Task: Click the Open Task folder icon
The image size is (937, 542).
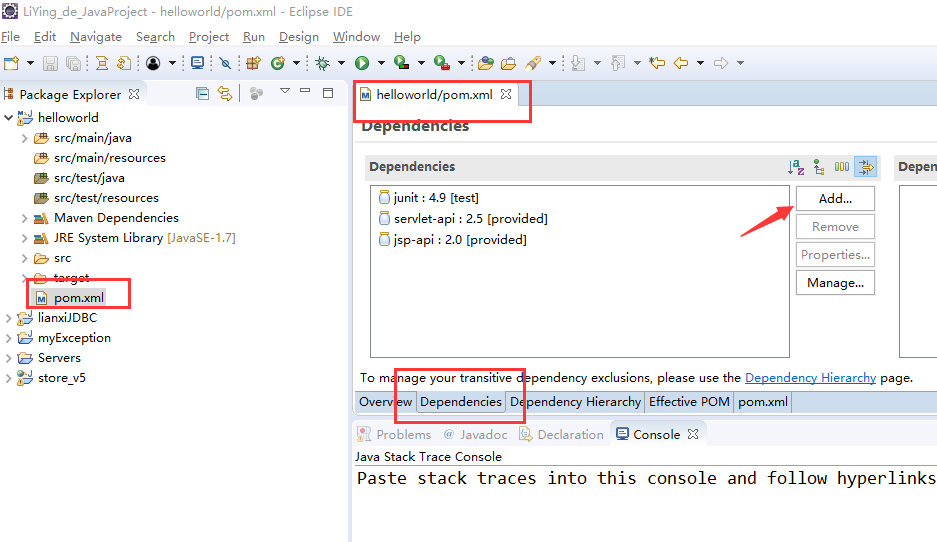Action: click(x=509, y=63)
